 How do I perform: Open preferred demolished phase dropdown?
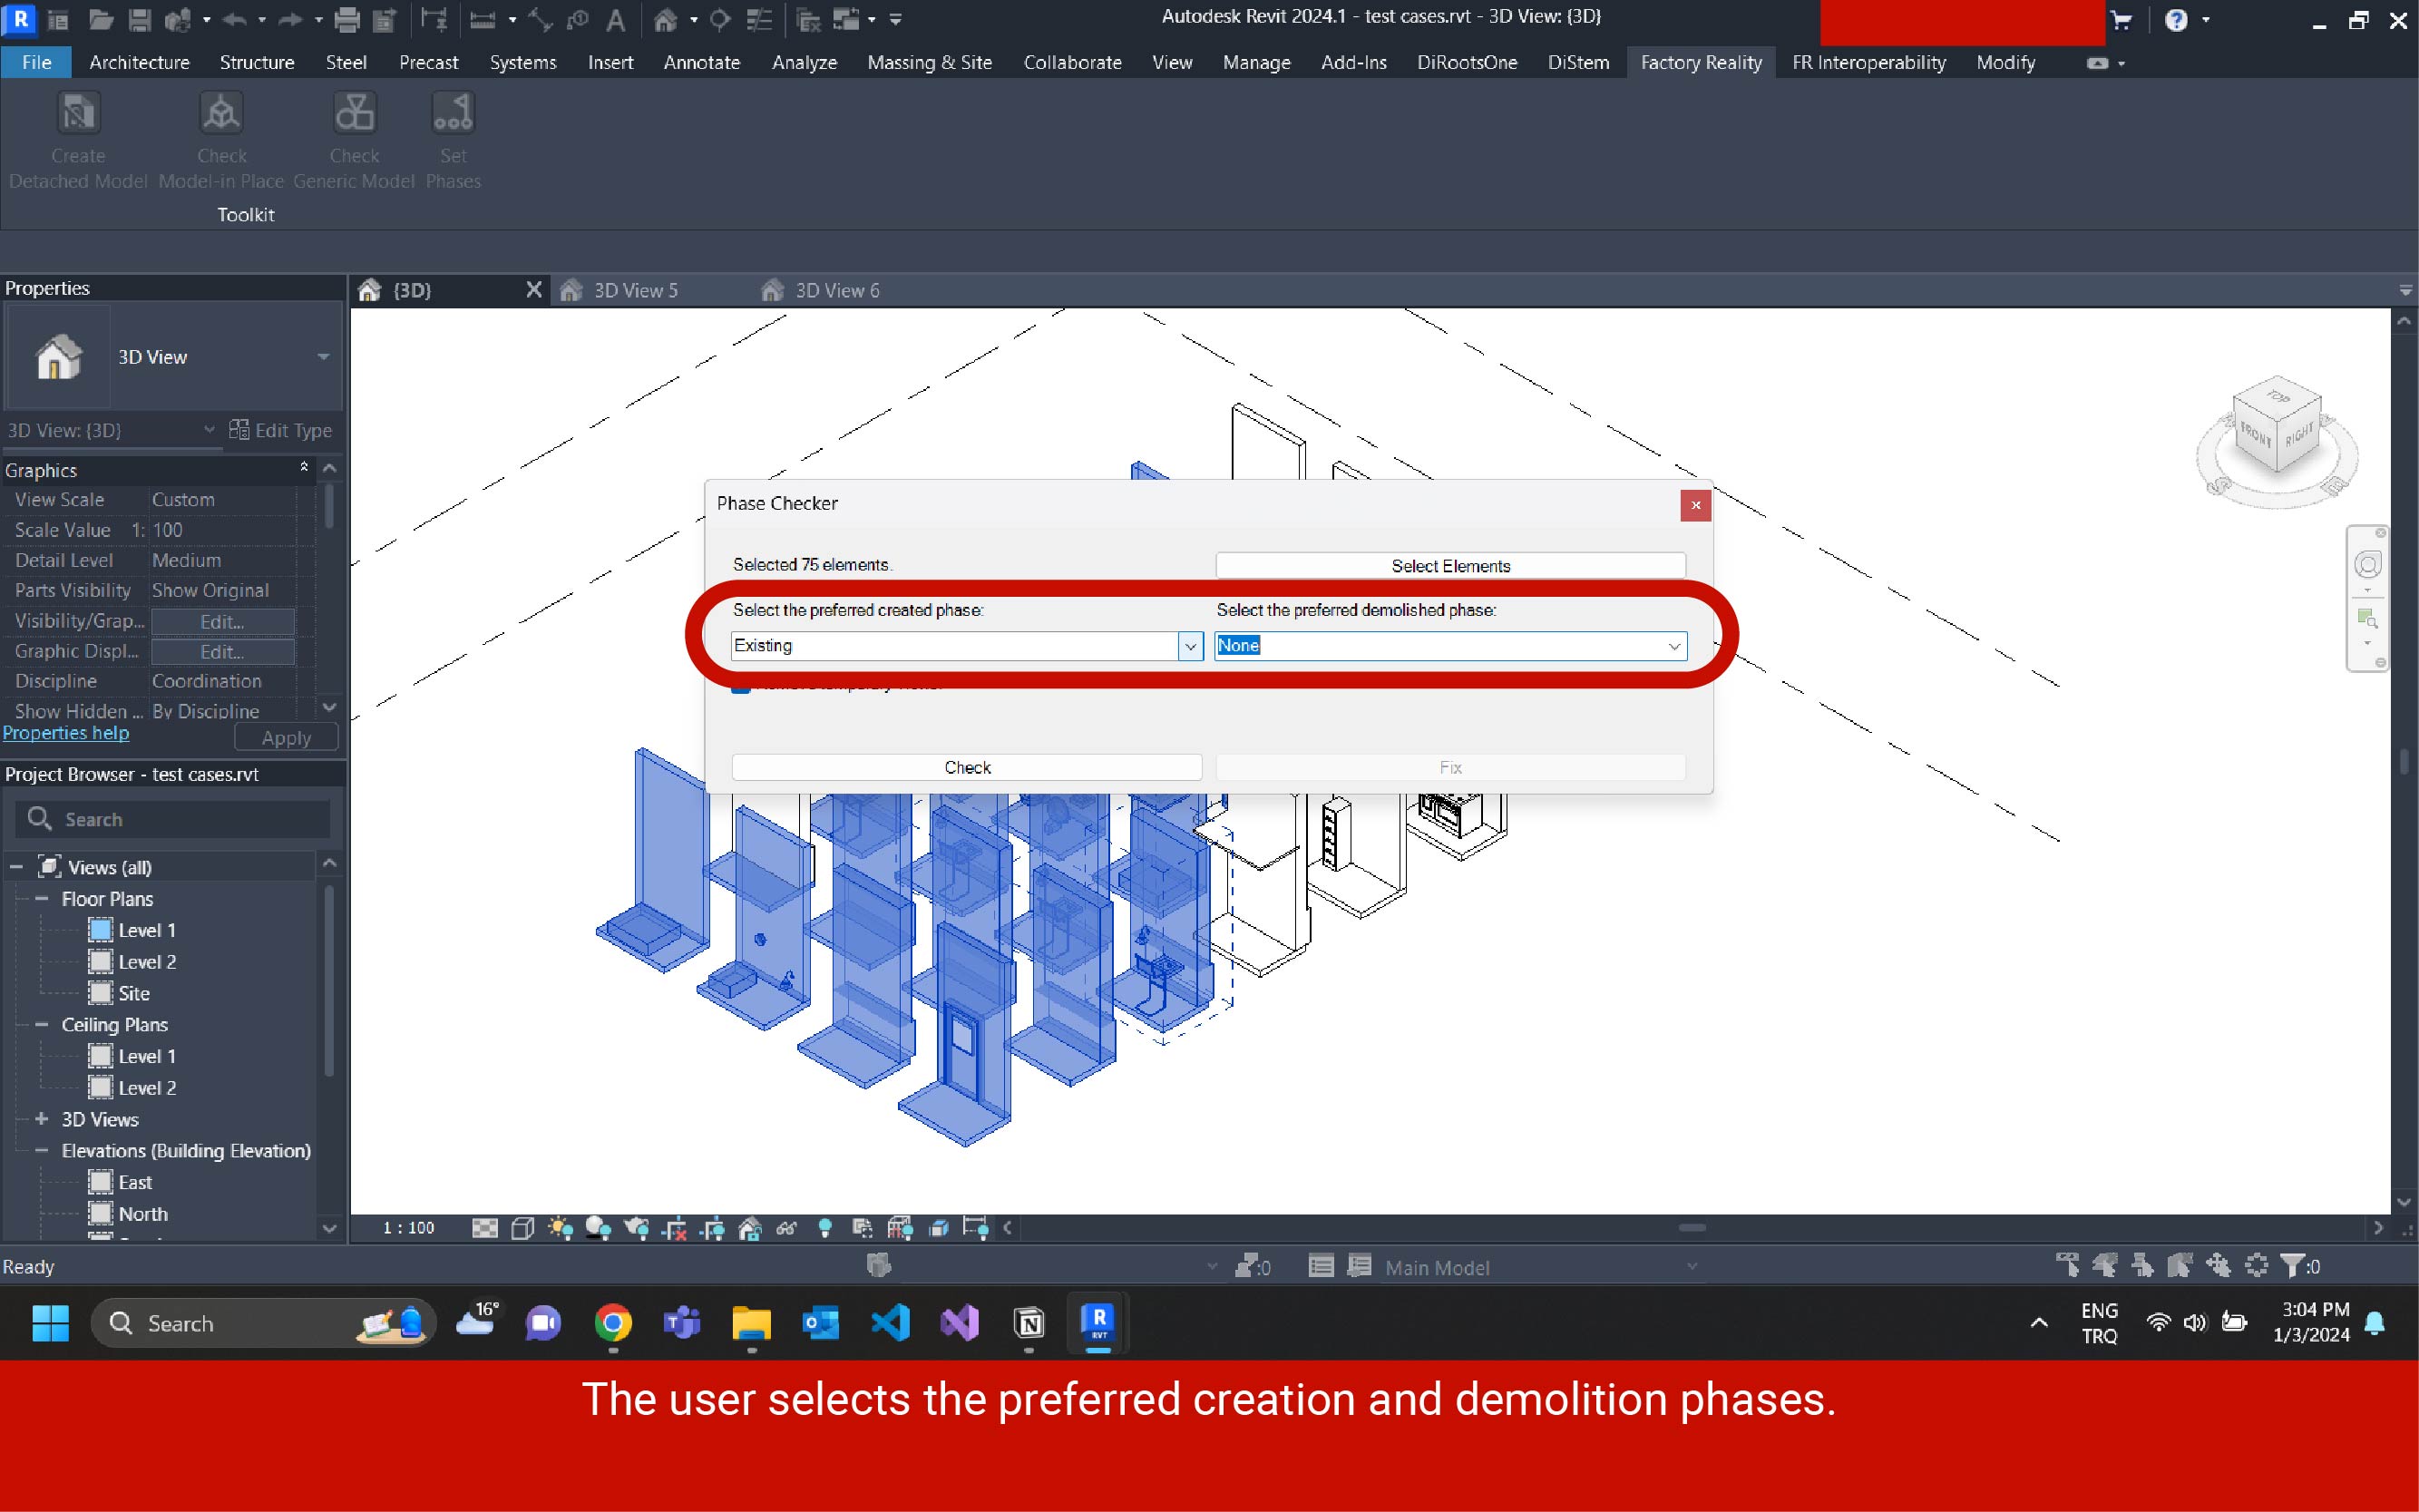point(1673,646)
